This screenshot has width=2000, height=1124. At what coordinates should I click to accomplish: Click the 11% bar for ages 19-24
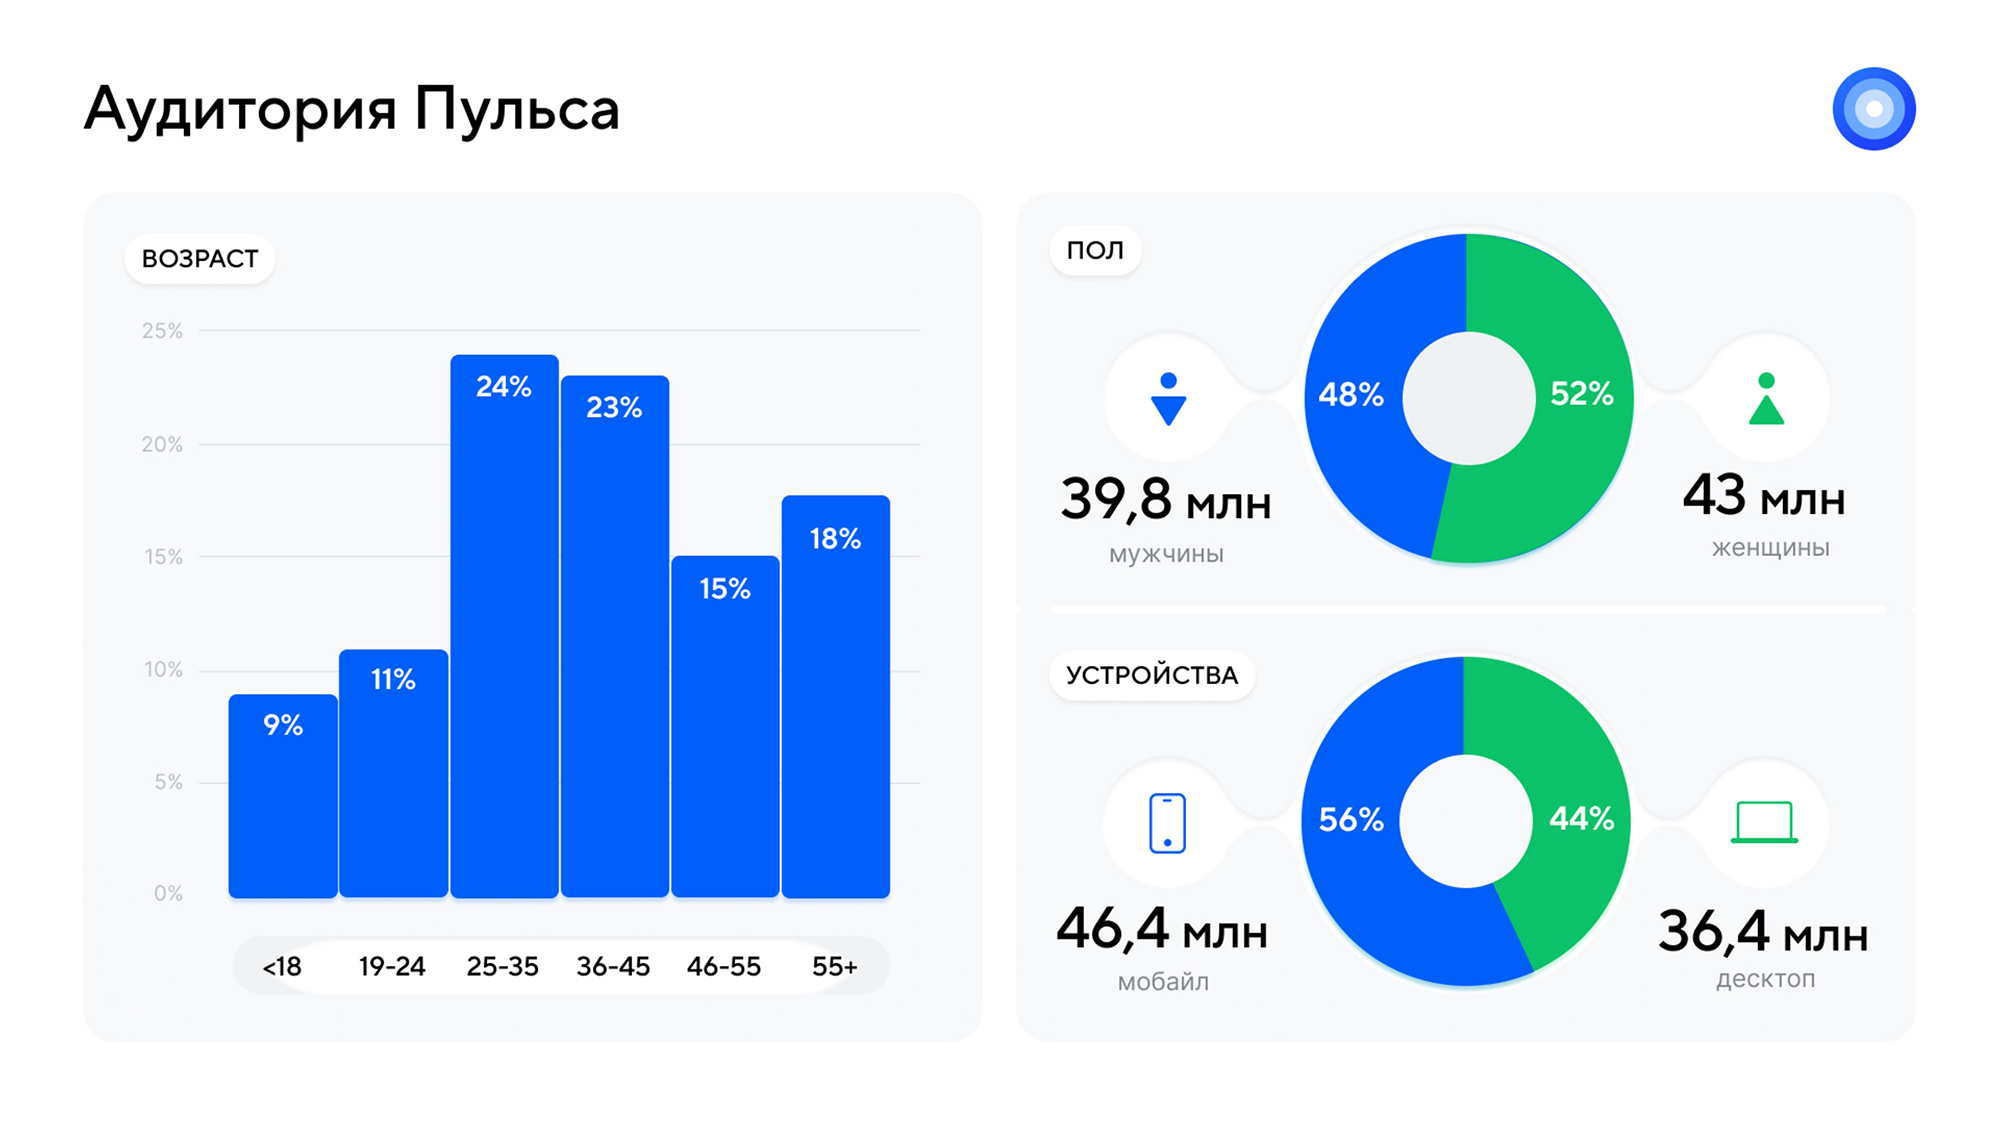coord(393,773)
